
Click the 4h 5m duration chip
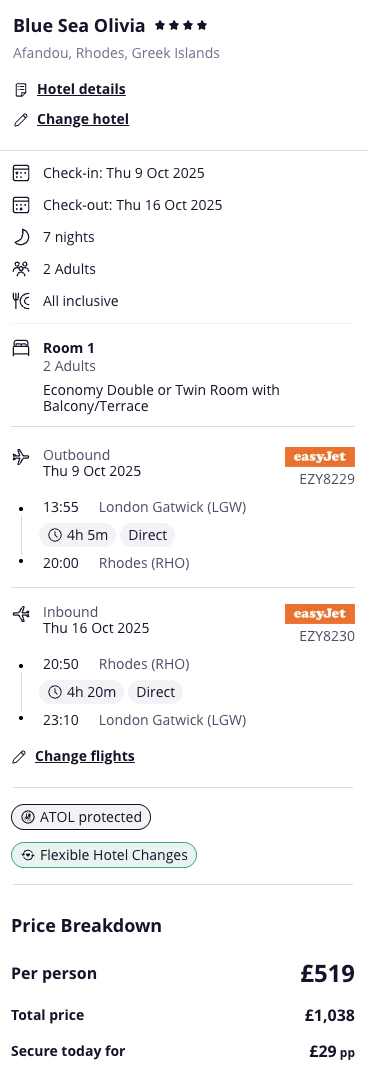pos(78,535)
